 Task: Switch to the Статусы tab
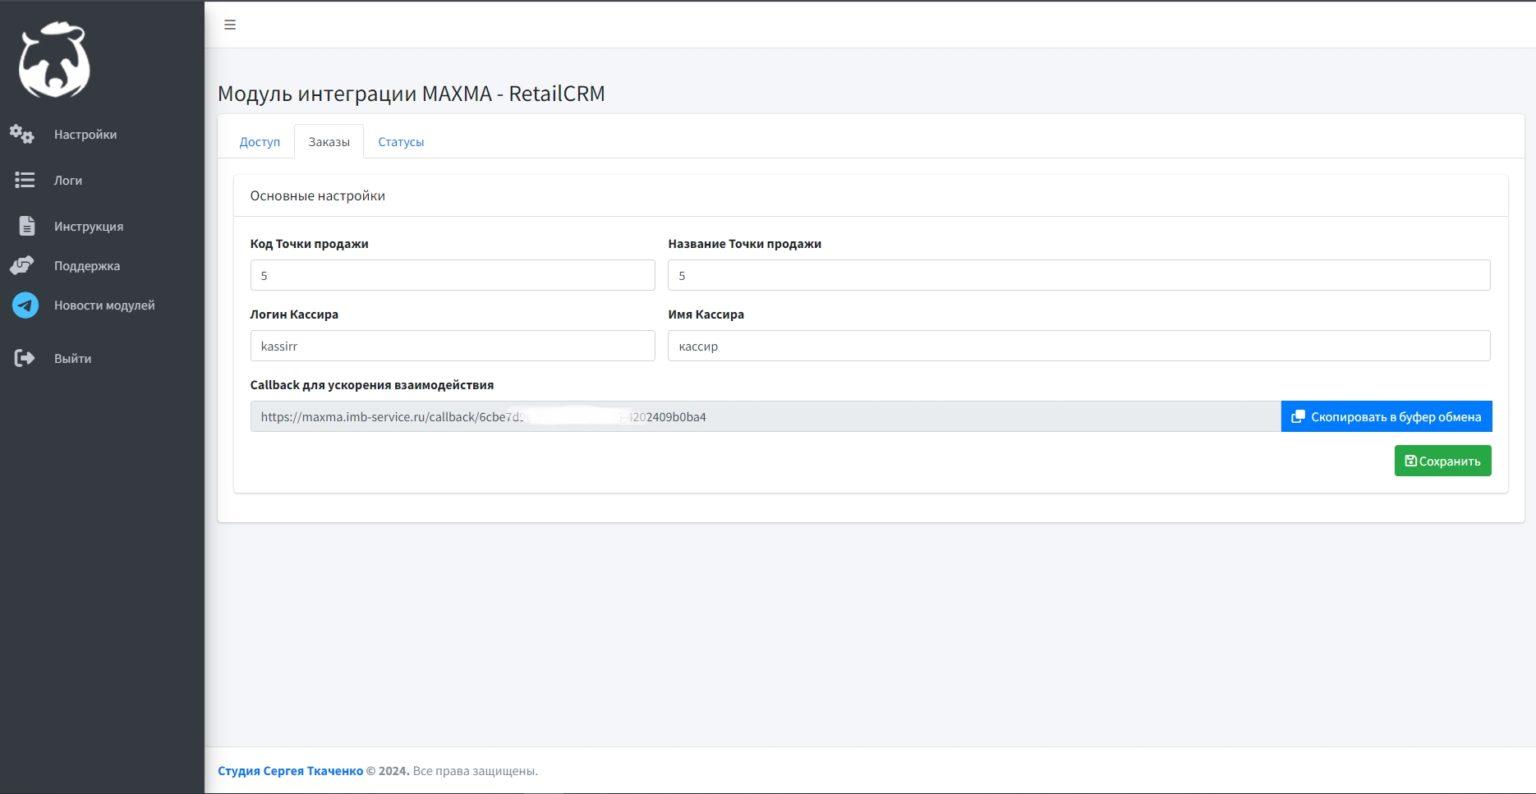(x=401, y=142)
